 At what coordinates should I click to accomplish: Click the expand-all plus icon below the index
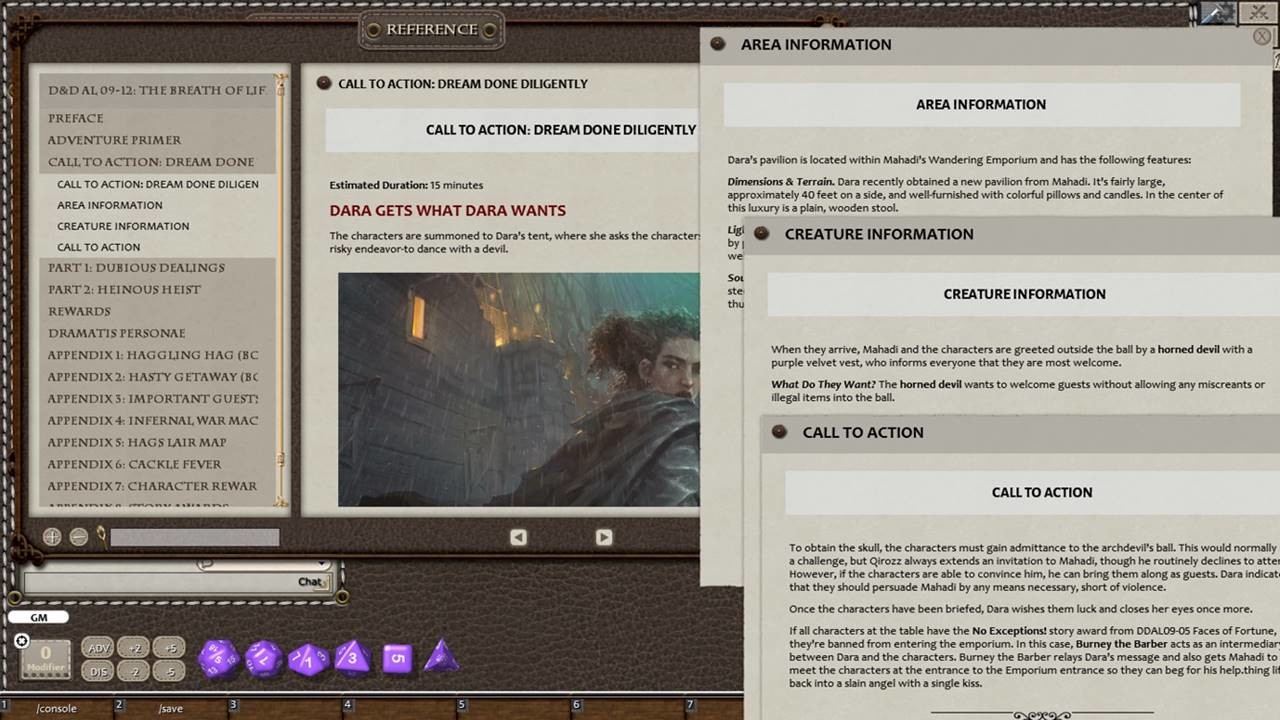tap(52, 537)
